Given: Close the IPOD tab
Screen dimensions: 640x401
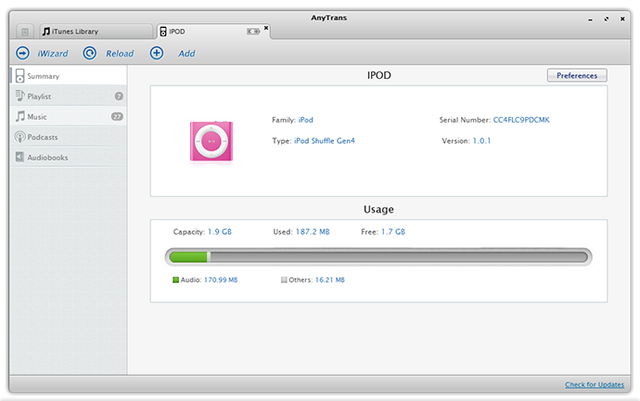Looking at the screenshot, I should 266,28.
